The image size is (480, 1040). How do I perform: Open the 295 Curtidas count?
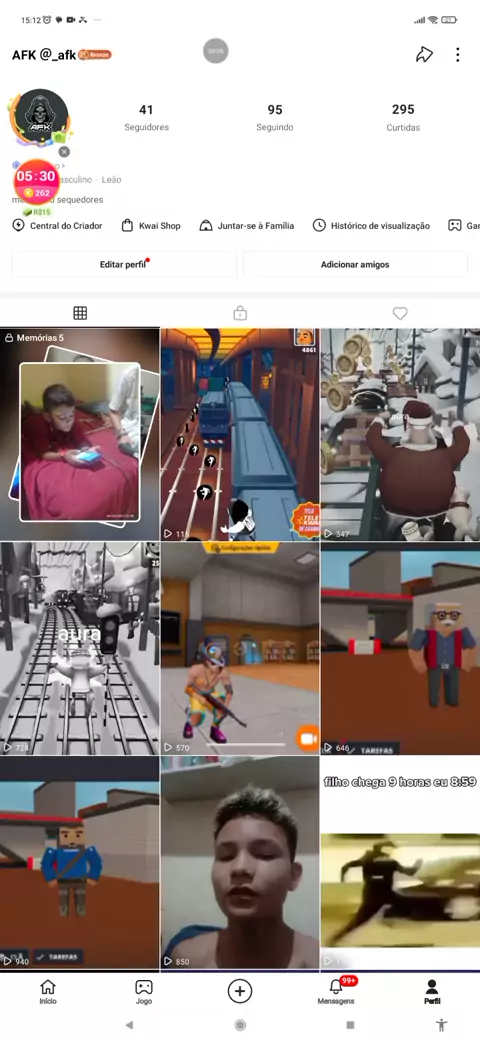click(x=403, y=117)
